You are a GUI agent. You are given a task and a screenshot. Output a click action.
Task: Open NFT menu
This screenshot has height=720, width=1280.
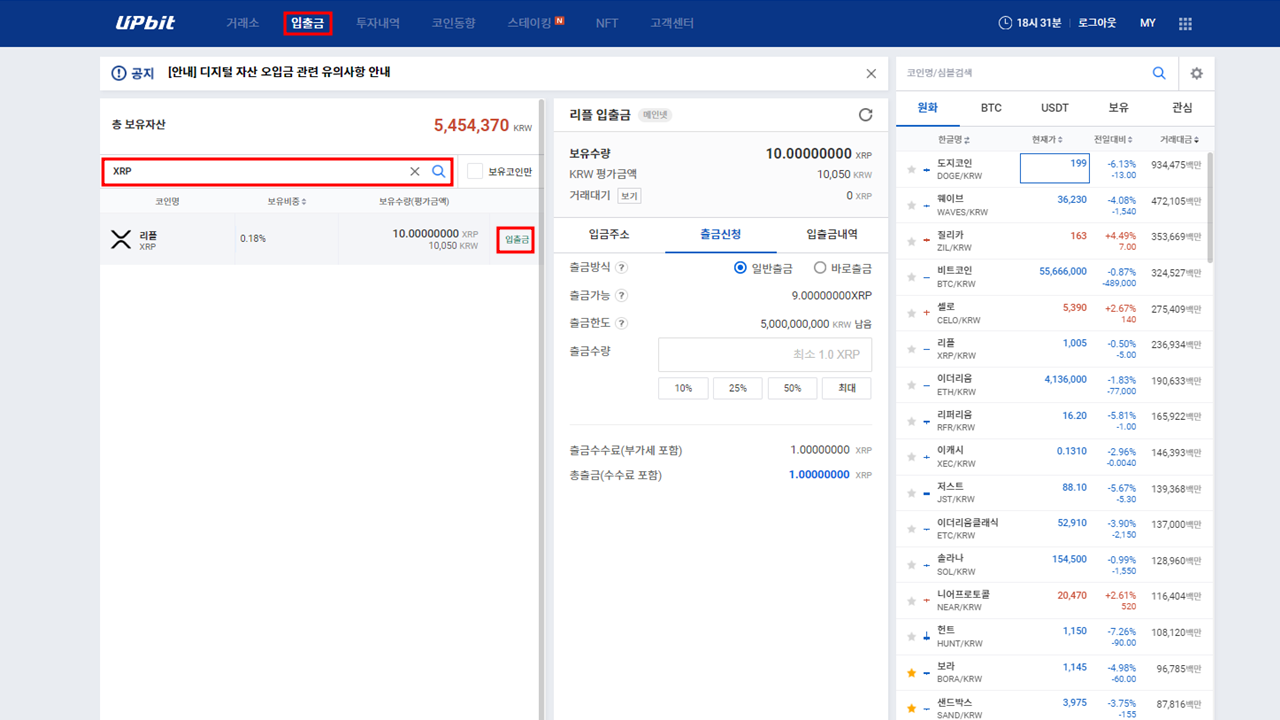[x=607, y=23]
